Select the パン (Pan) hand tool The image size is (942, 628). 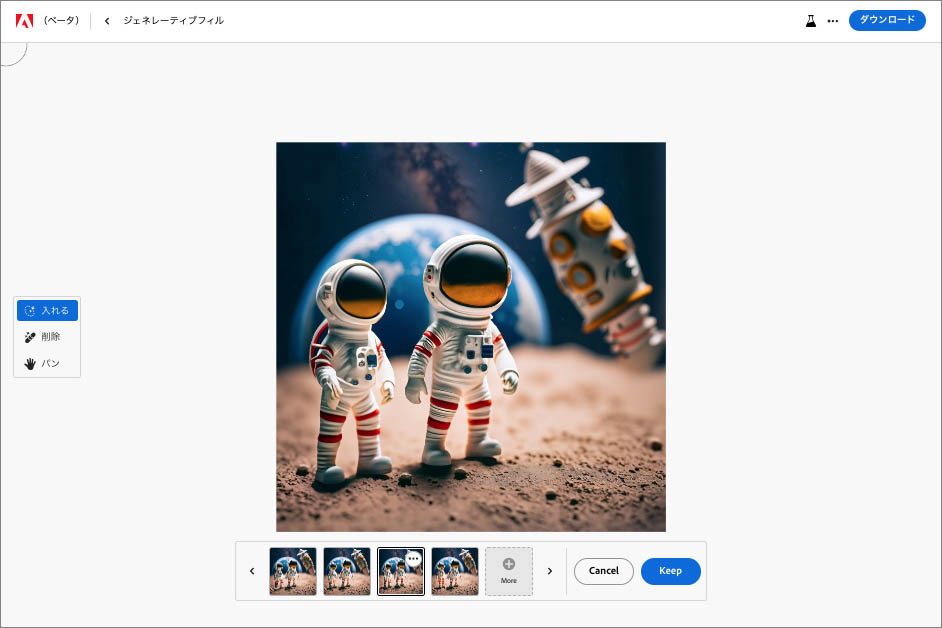(x=47, y=363)
